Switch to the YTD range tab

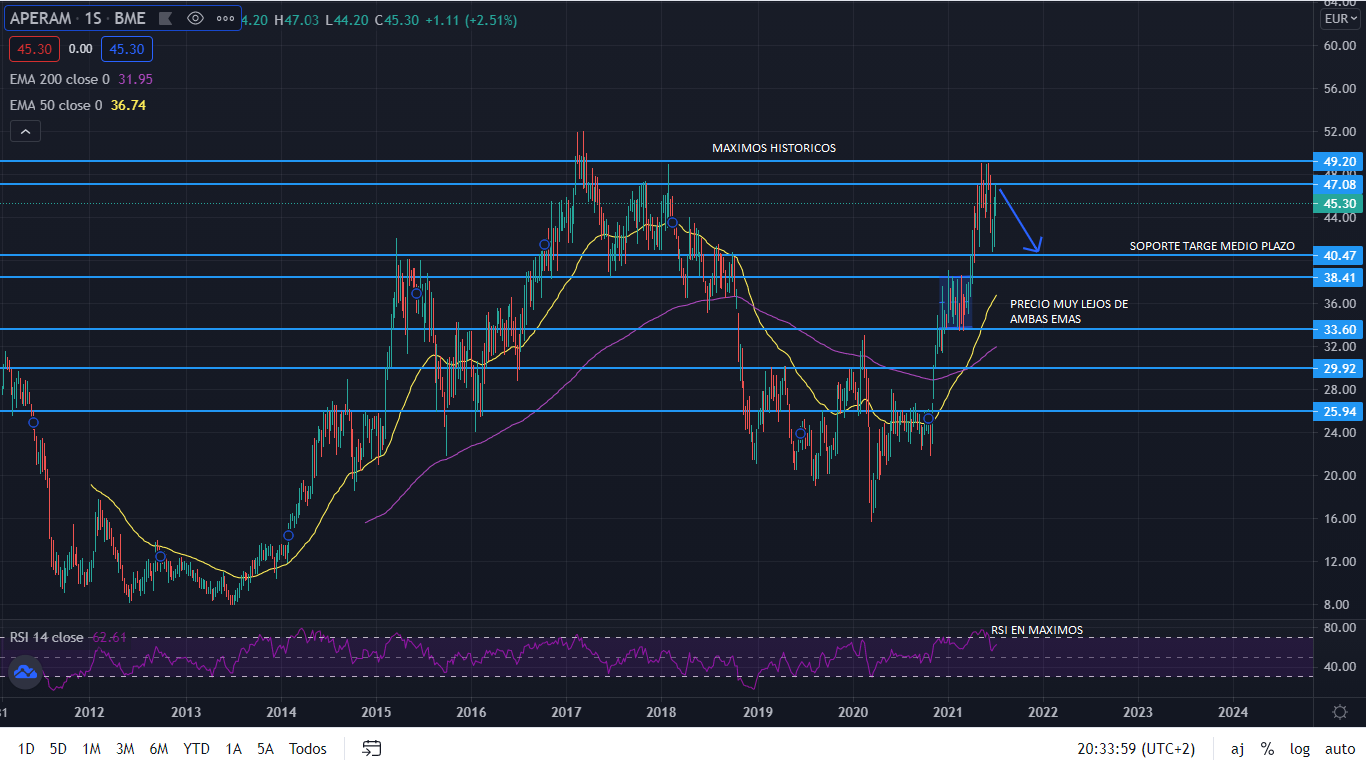point(196,748)
